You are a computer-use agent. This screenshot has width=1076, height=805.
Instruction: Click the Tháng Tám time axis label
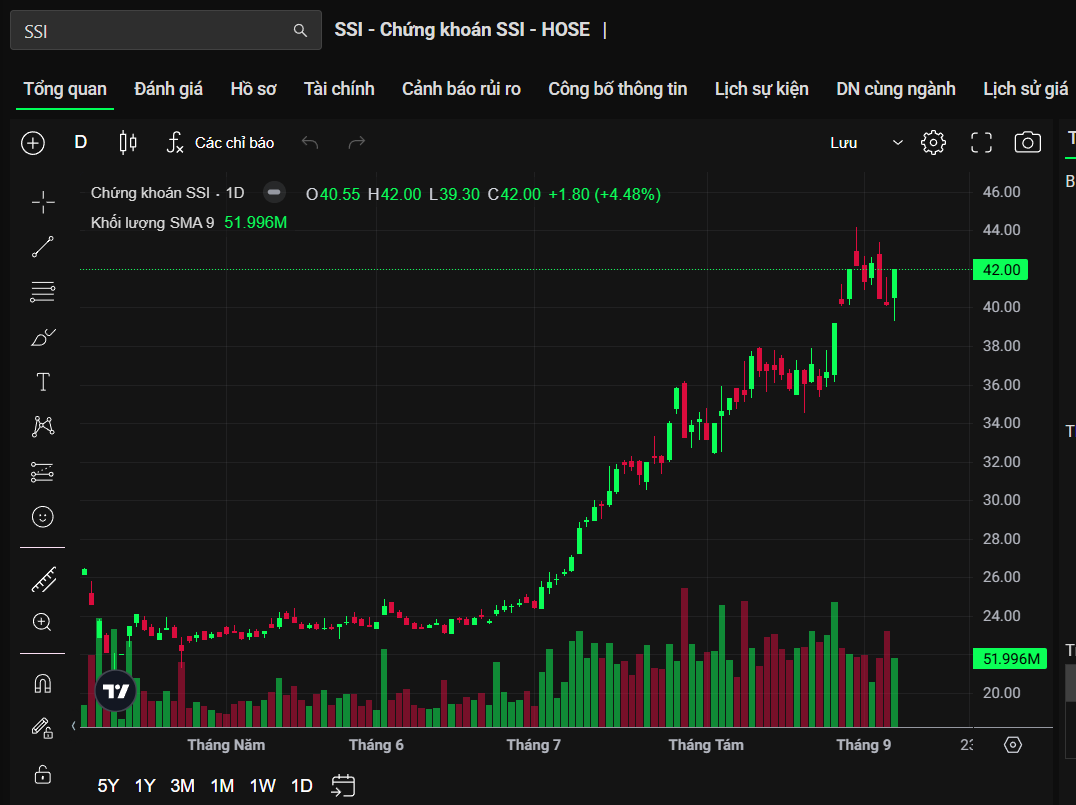point(706,745)
